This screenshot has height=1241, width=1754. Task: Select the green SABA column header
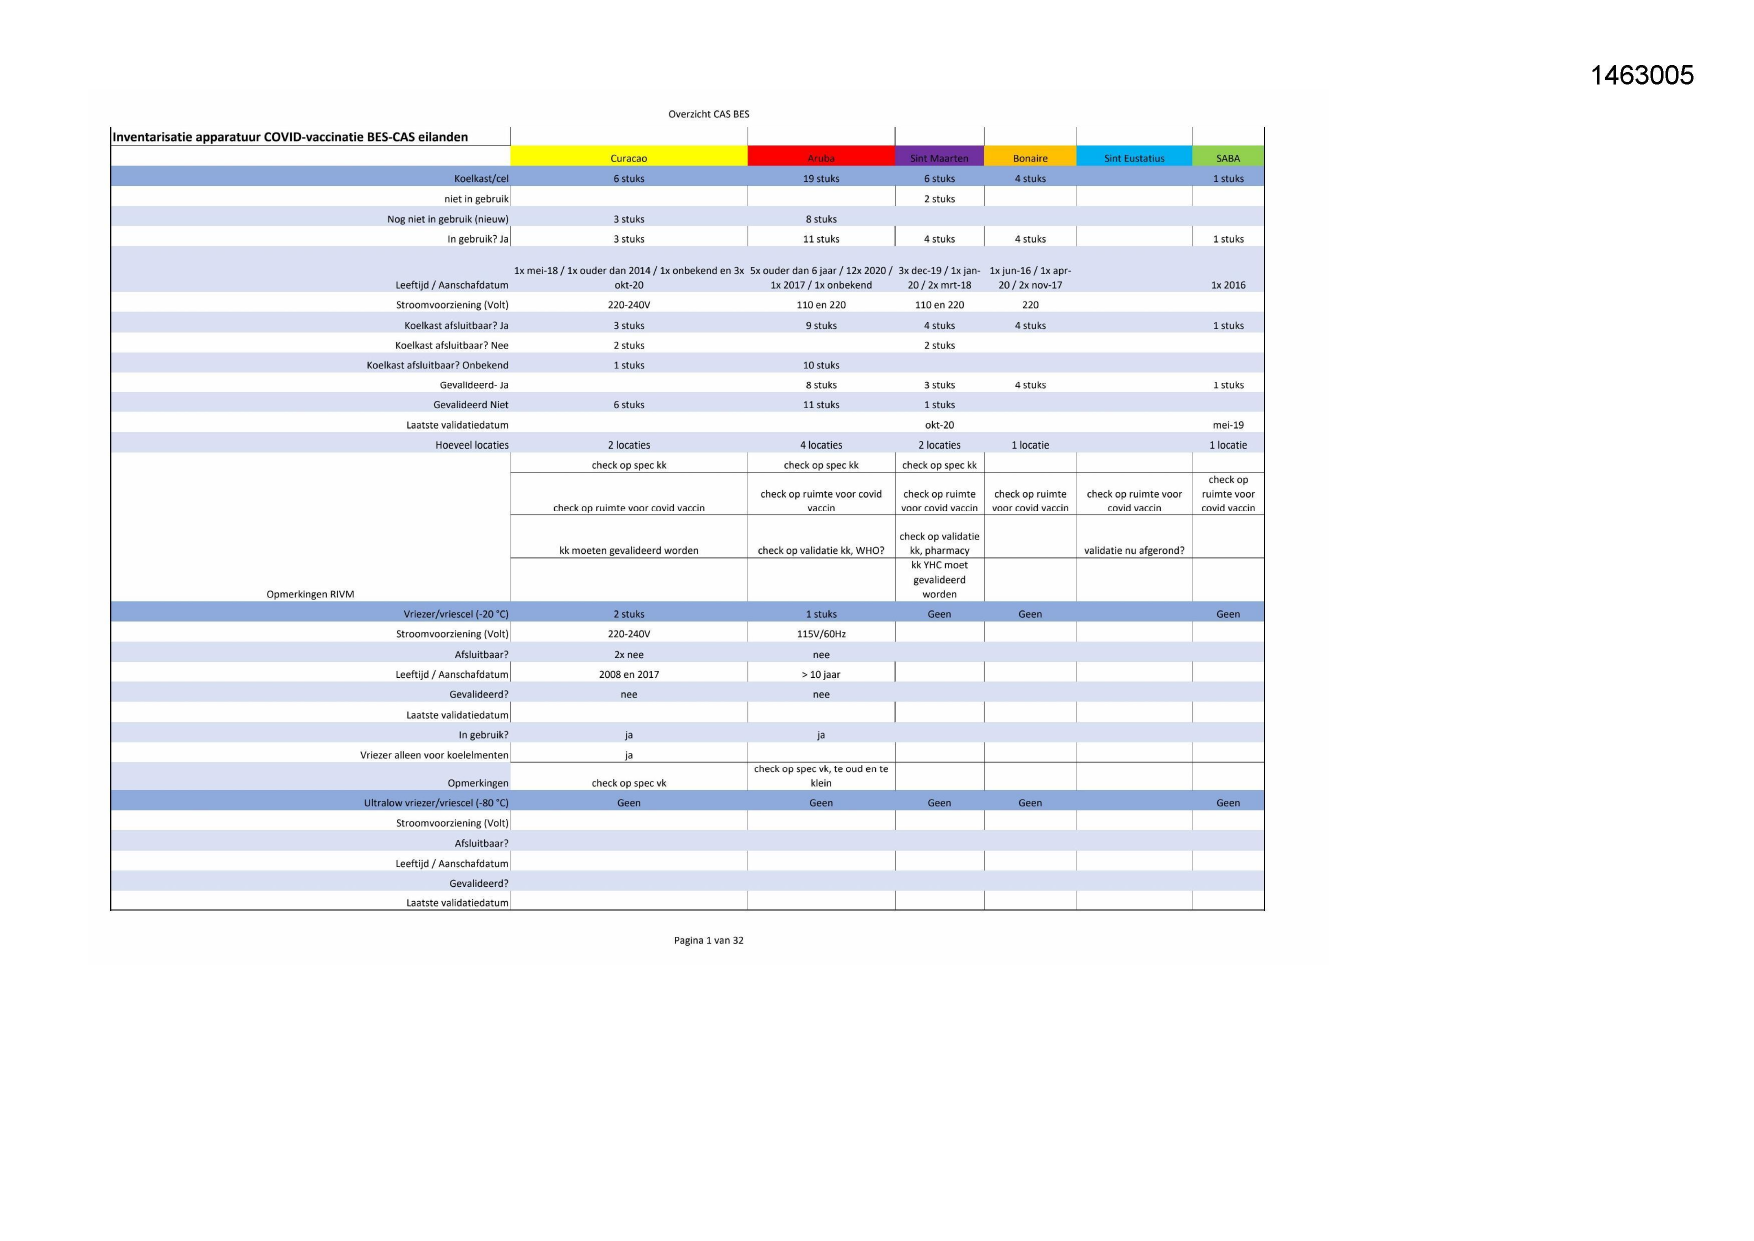click(1228, 158)
